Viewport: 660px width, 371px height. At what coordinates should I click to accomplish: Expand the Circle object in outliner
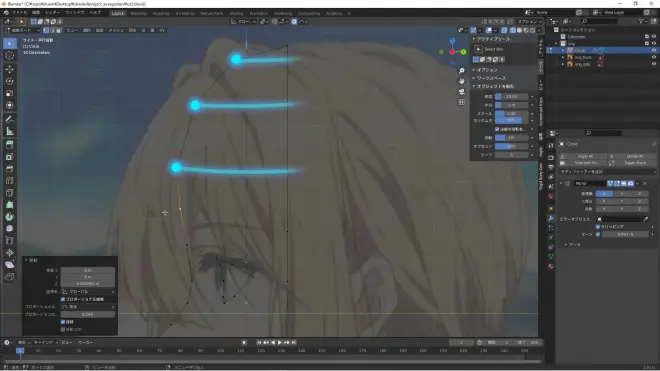click(x=563, y=50)
